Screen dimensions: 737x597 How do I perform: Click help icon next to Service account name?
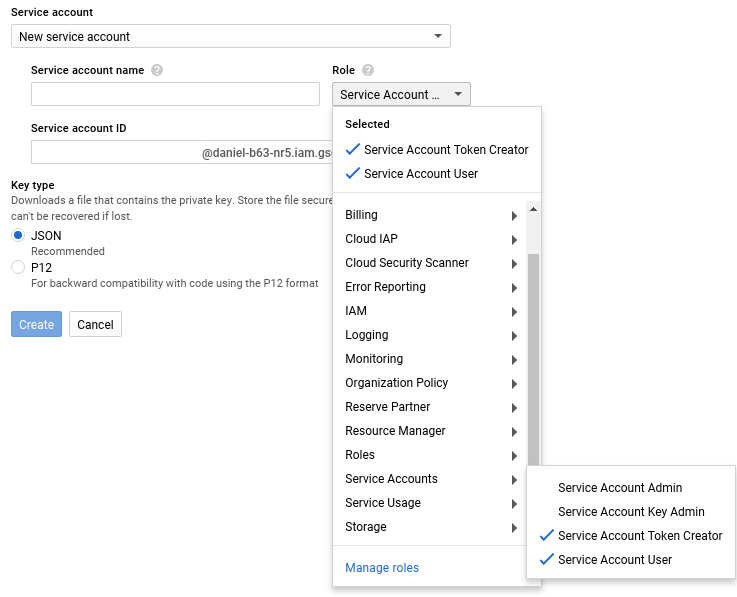click(157, 71)
